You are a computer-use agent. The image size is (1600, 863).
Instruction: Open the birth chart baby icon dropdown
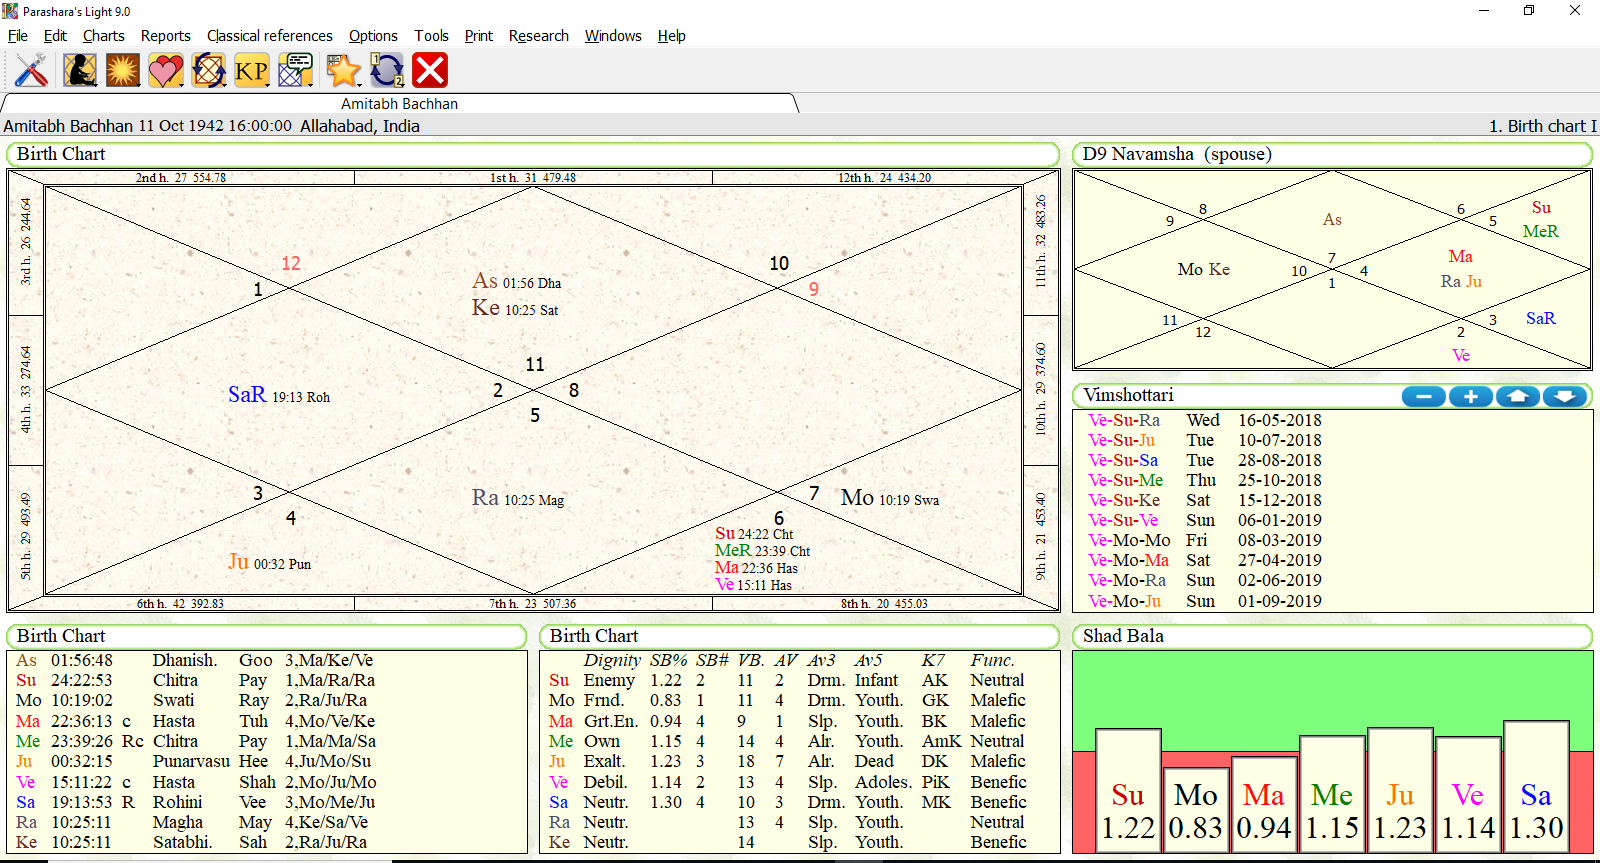click(94, 83)
